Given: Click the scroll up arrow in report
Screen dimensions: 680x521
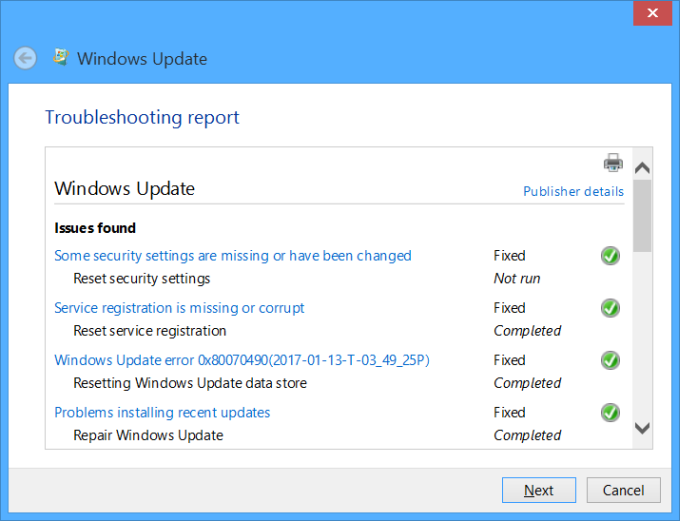Looking at the screenshot, I should [x=642, y=168].
